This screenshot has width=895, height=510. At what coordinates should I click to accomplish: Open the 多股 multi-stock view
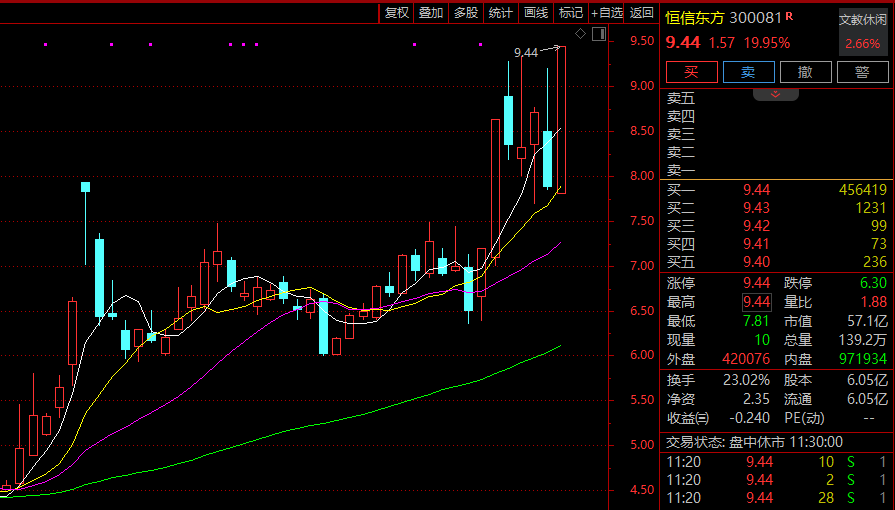(x=465, y=13)
